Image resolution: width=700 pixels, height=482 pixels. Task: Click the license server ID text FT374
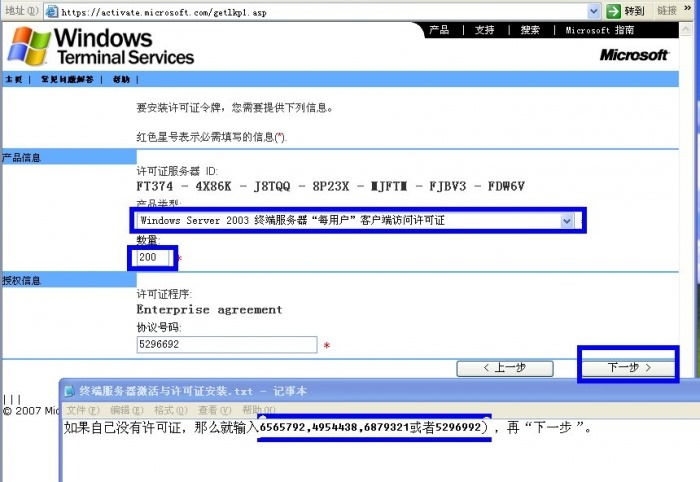(154, 186)
